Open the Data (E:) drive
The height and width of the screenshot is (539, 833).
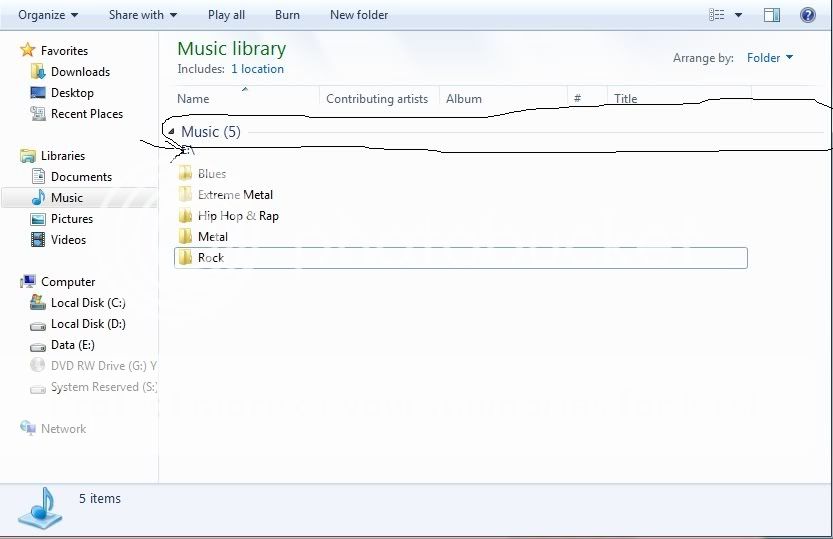pyautogui.click(x=73, y=345)
